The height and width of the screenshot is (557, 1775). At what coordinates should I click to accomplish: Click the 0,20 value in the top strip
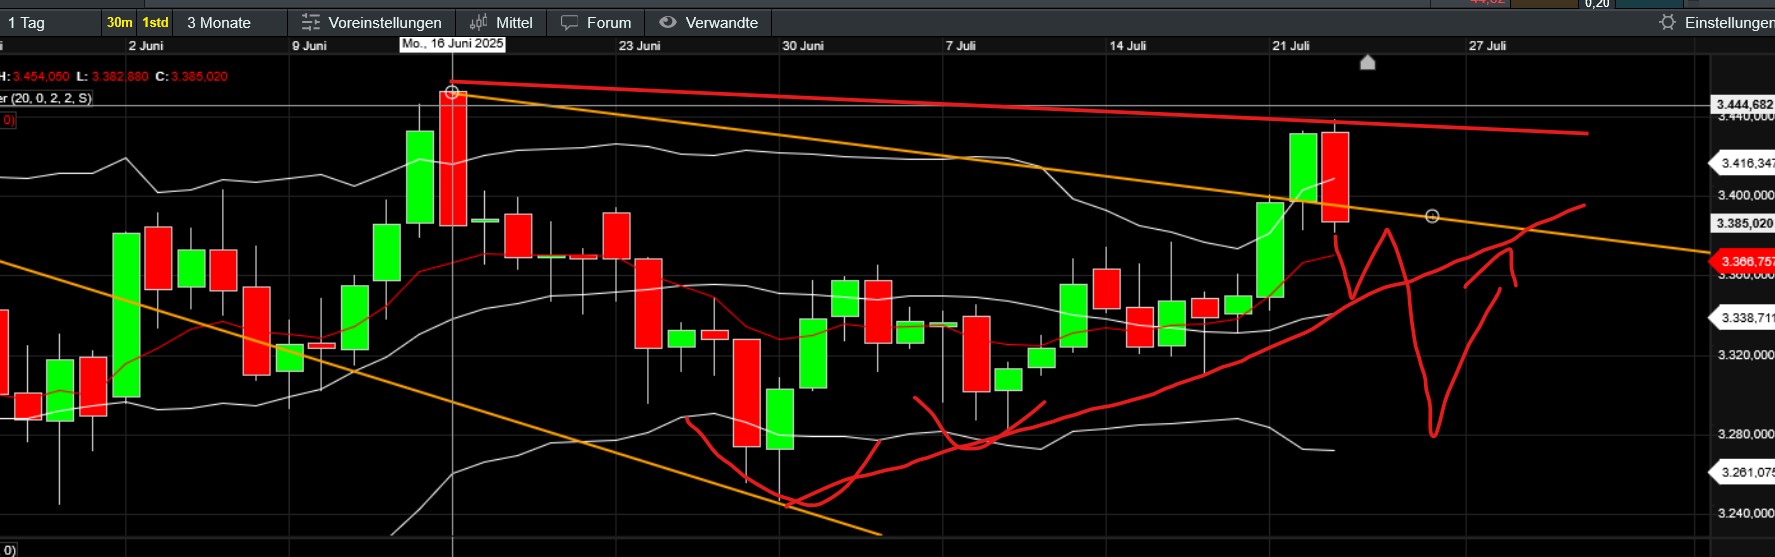(1597, 4)
